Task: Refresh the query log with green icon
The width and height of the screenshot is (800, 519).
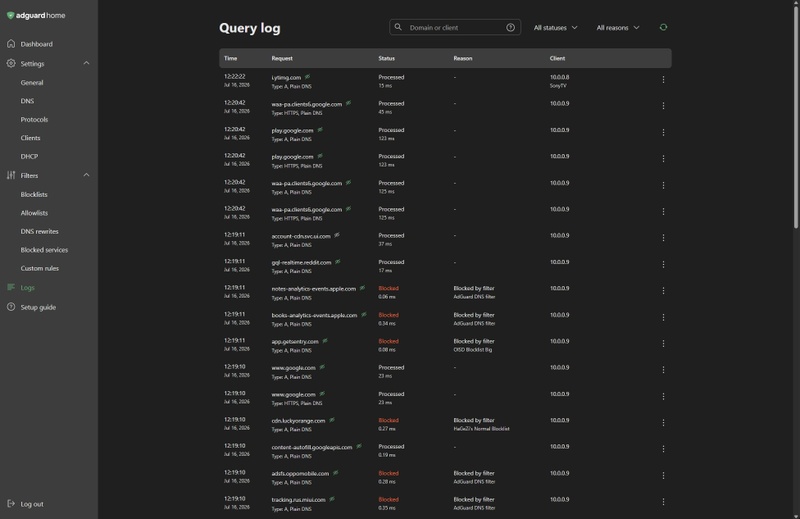Action: tap(663, 27)
